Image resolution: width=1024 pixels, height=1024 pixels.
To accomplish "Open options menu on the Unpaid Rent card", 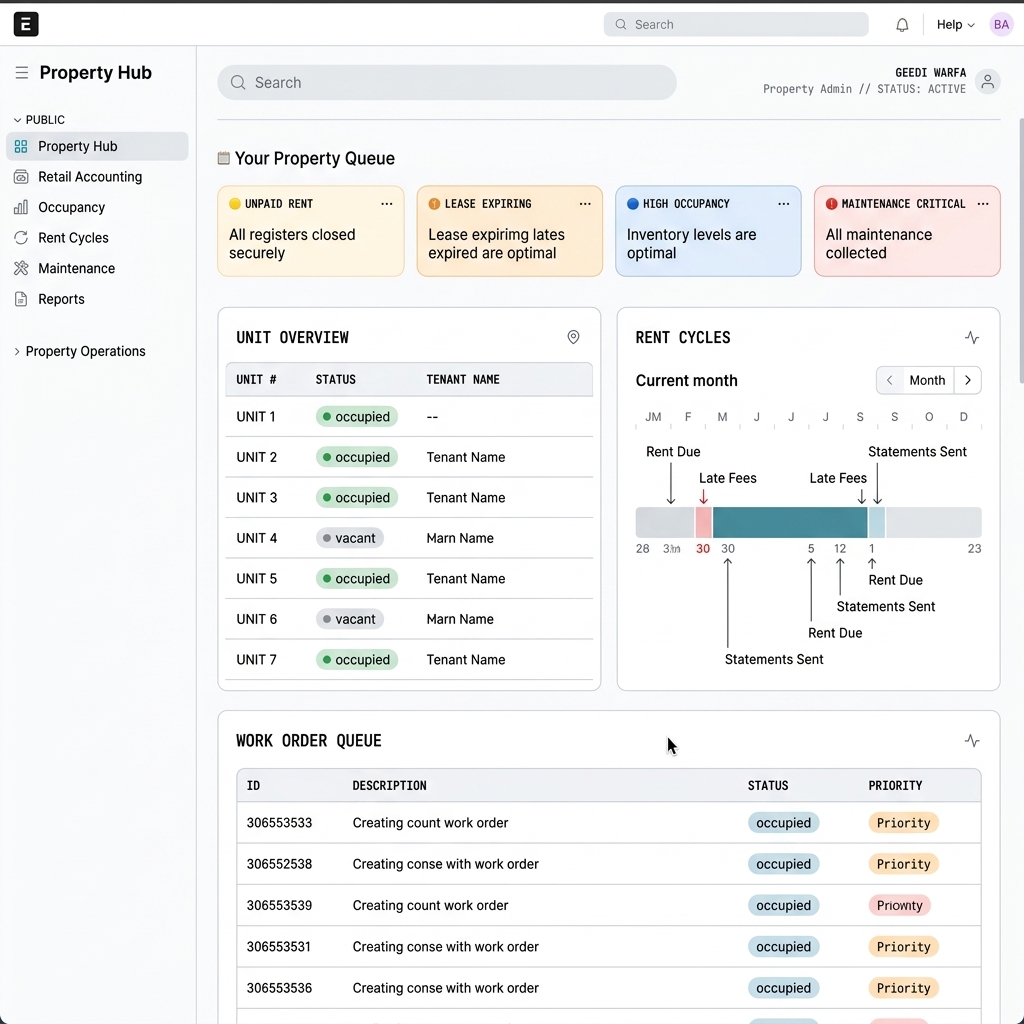I will click(387, 203).
